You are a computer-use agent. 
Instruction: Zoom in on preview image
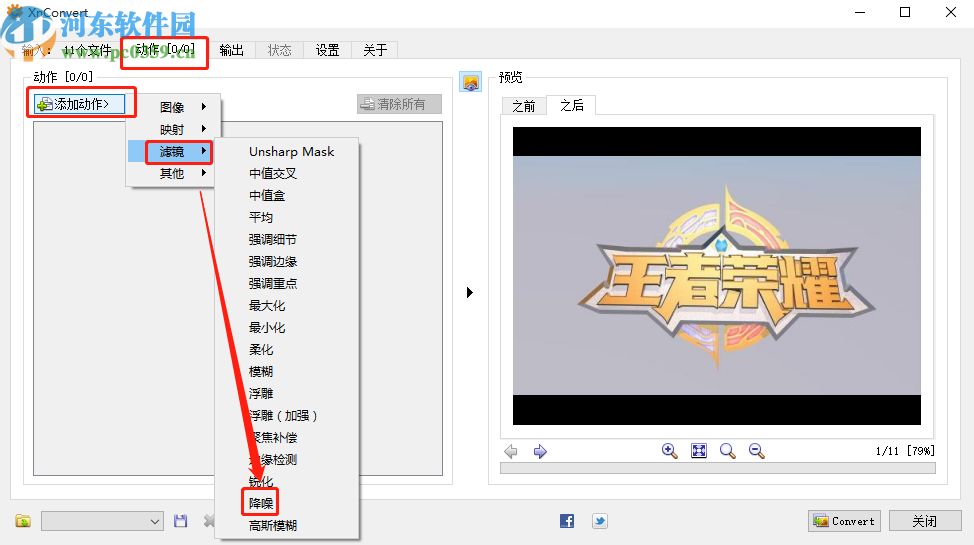669,451
